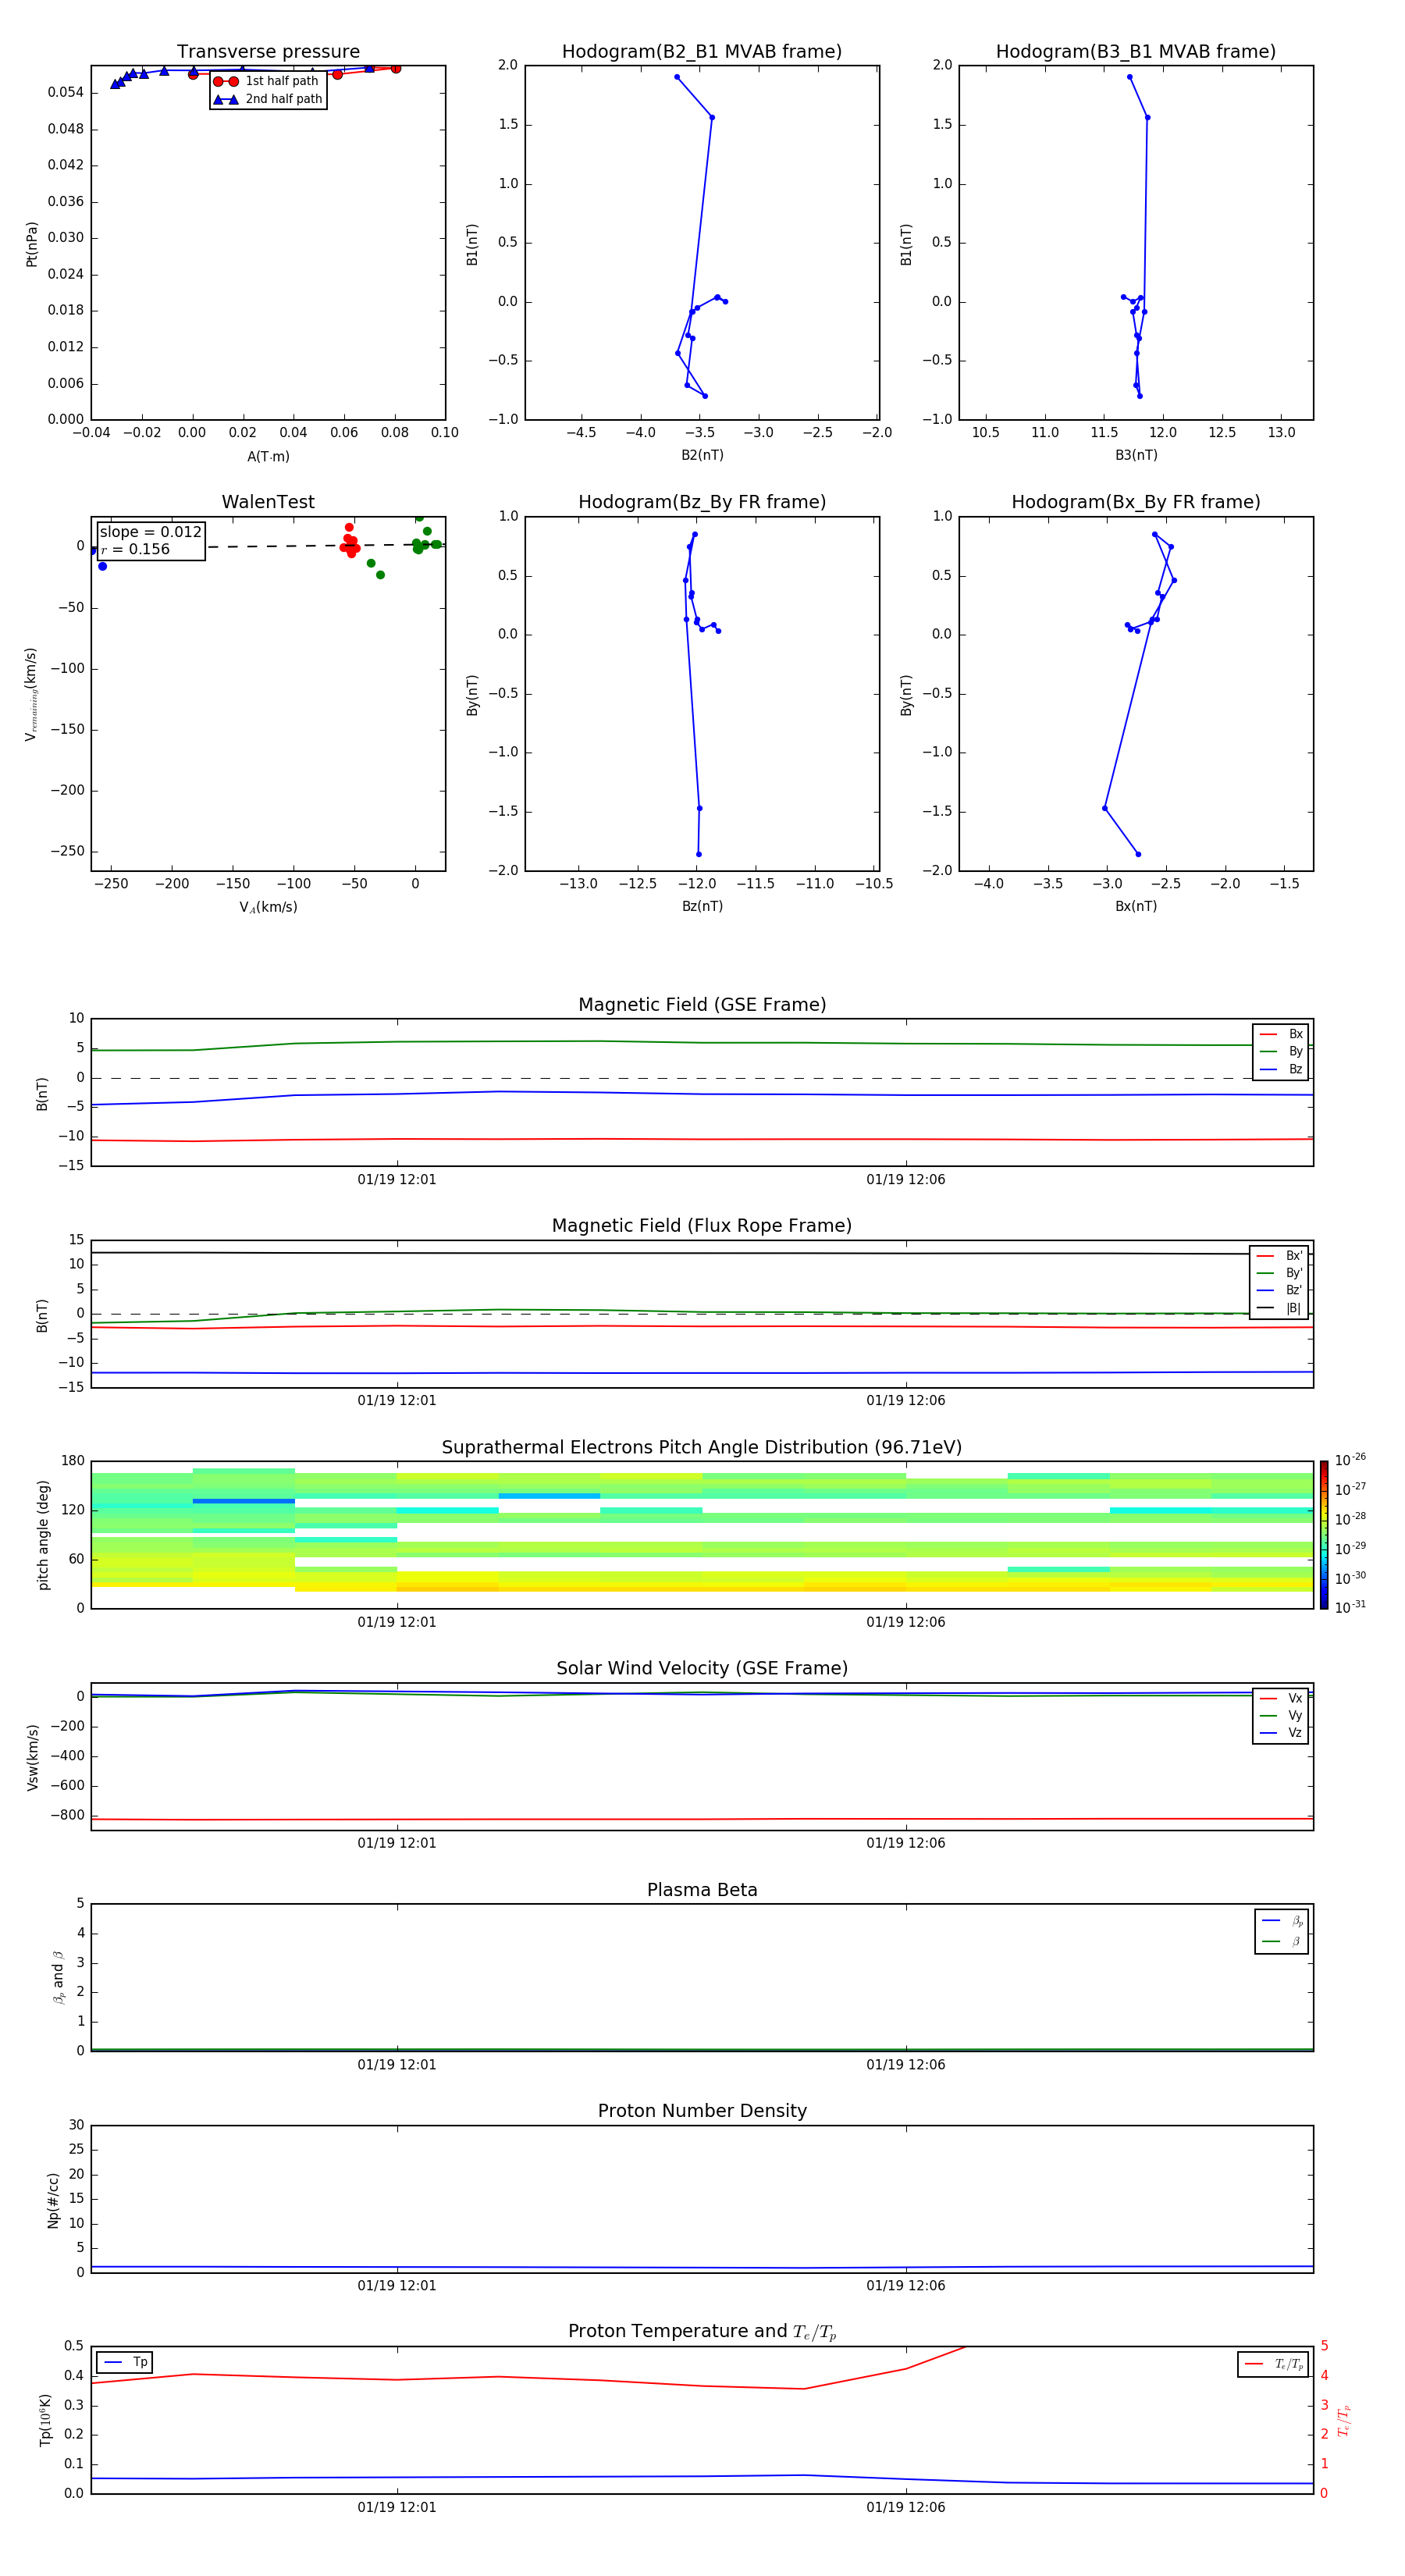Select the Vy entry in velocity legend

1281,1715
